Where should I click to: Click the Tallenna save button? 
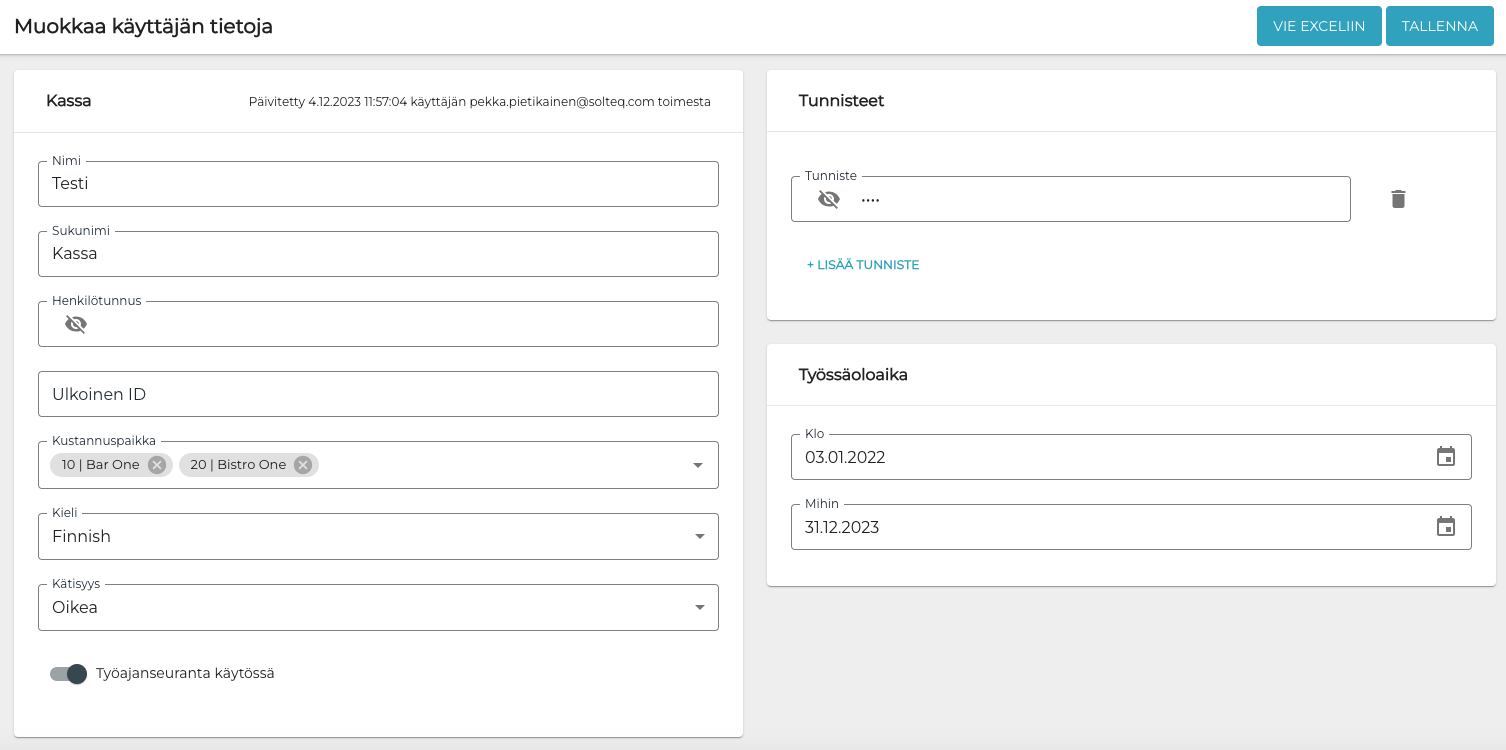(x=1439, y=26)
